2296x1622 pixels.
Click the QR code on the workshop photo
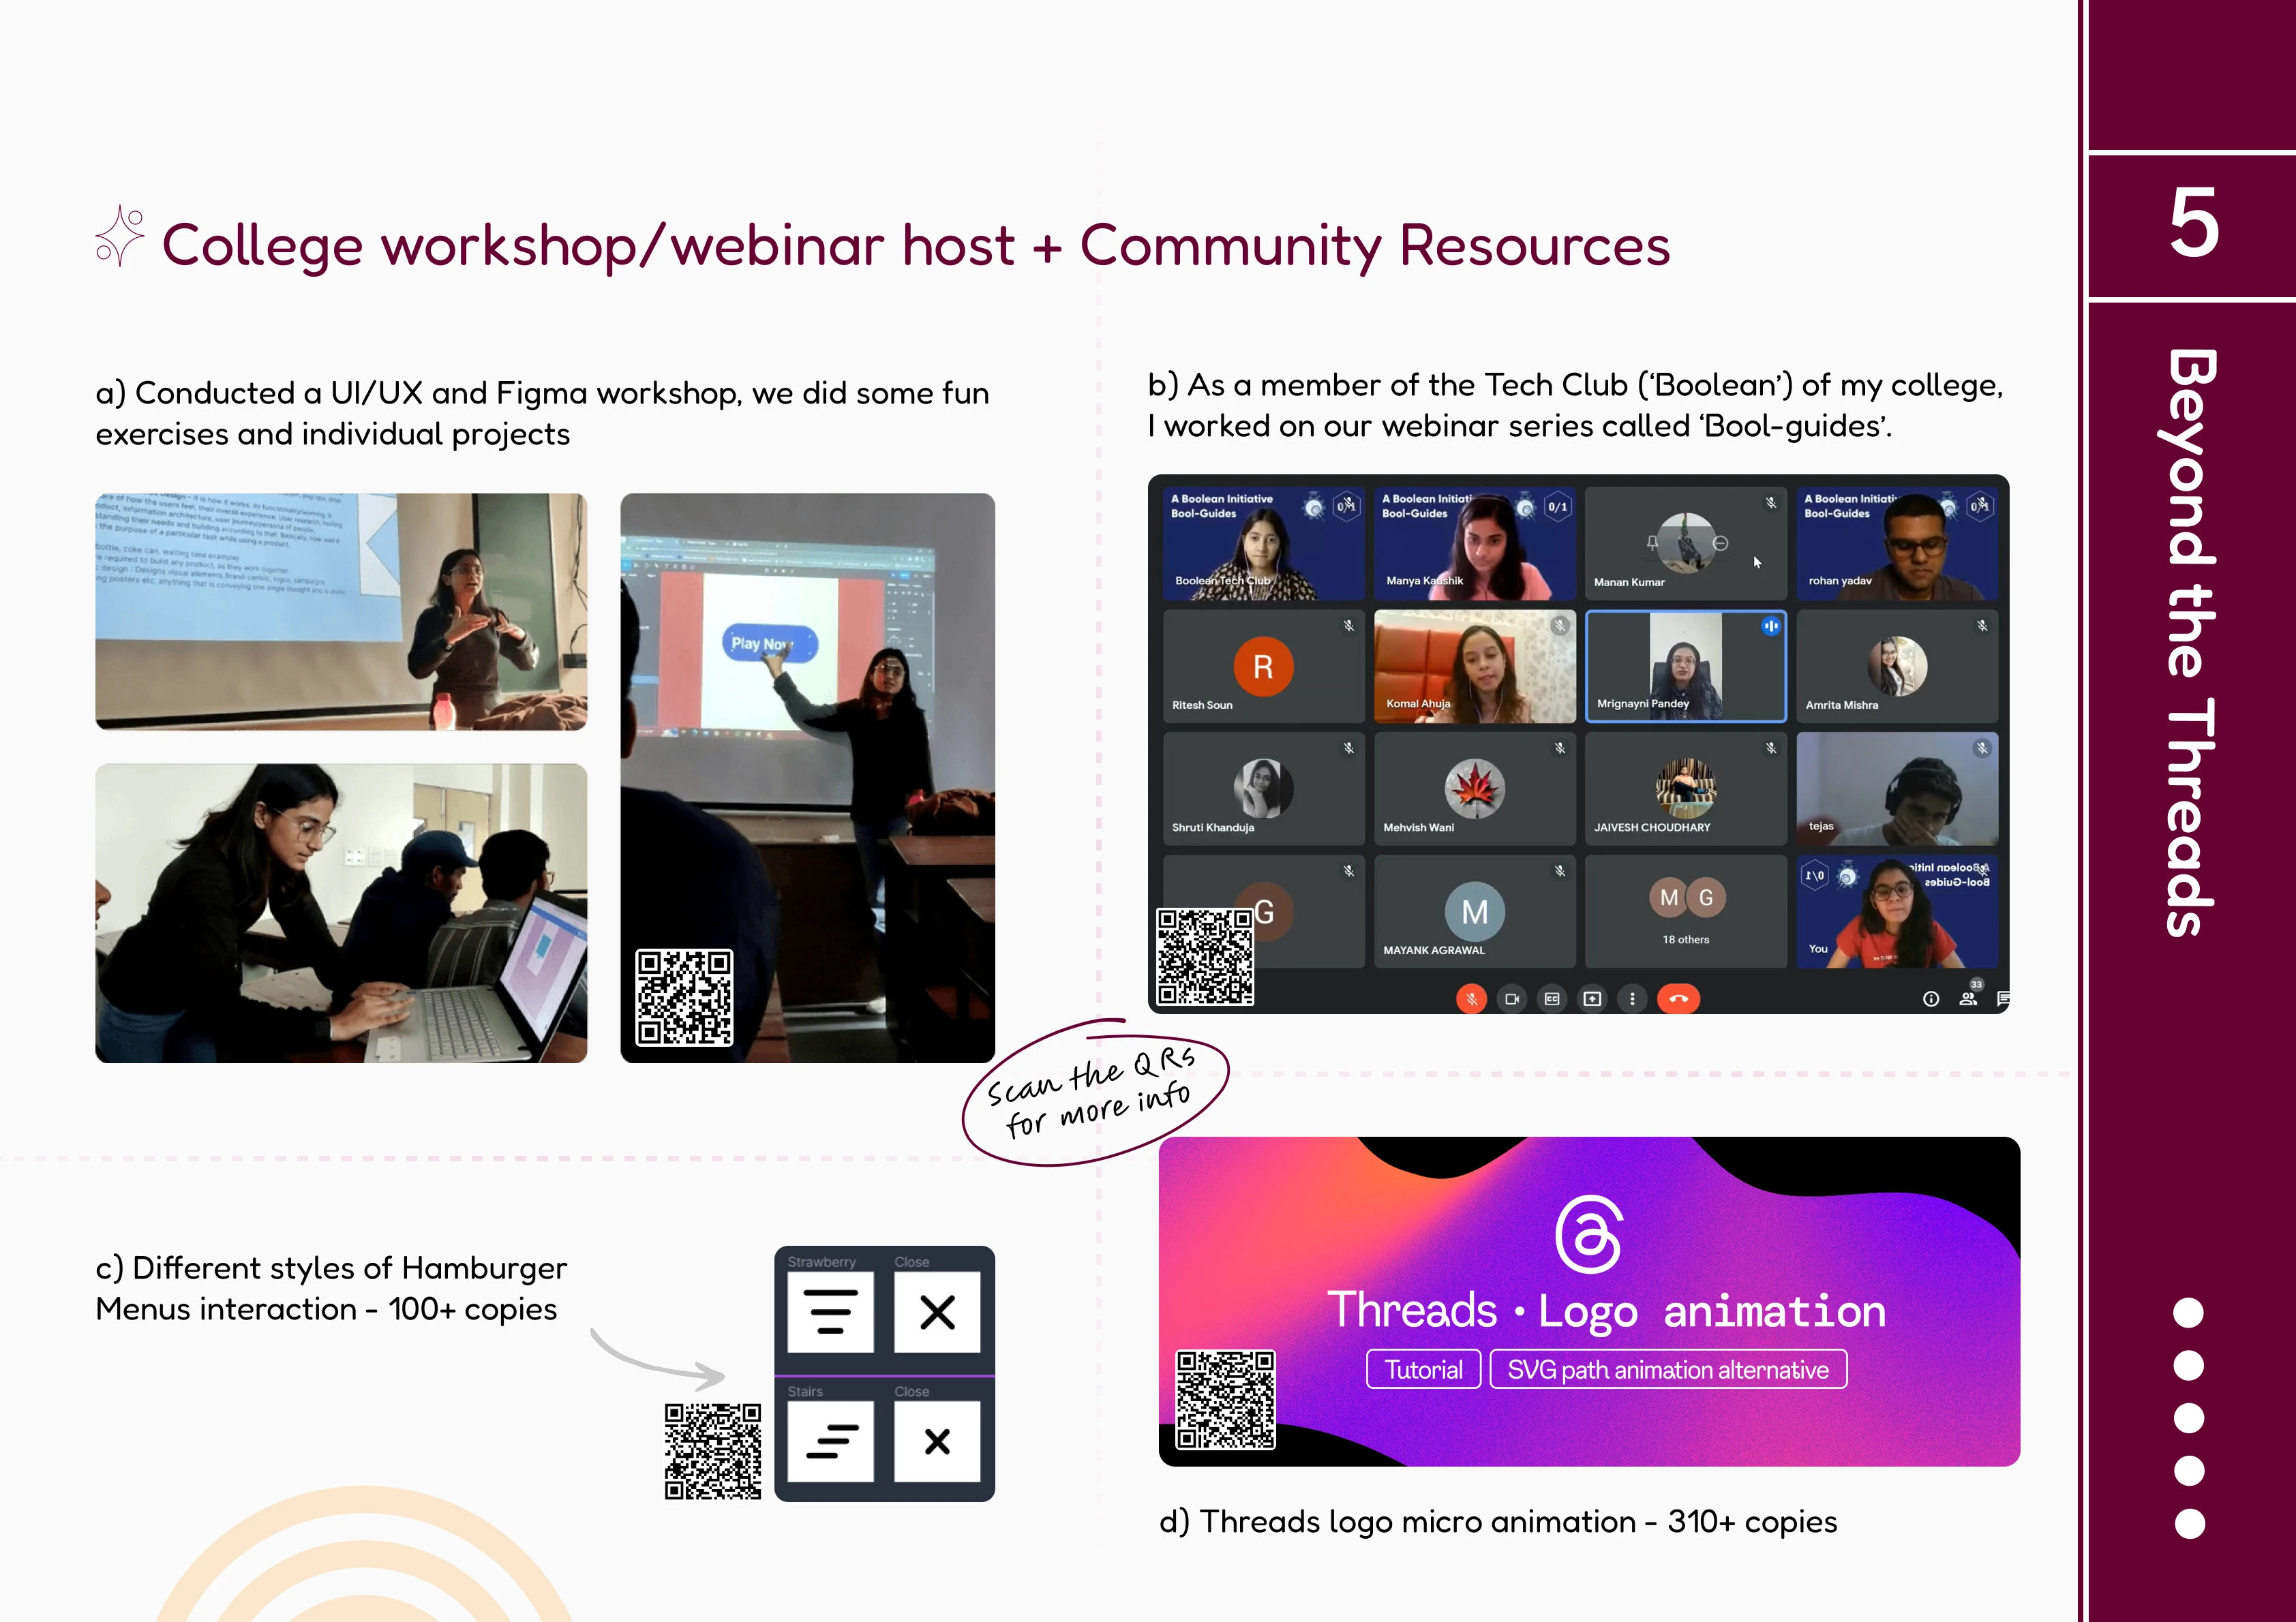[x=685, y=997]
